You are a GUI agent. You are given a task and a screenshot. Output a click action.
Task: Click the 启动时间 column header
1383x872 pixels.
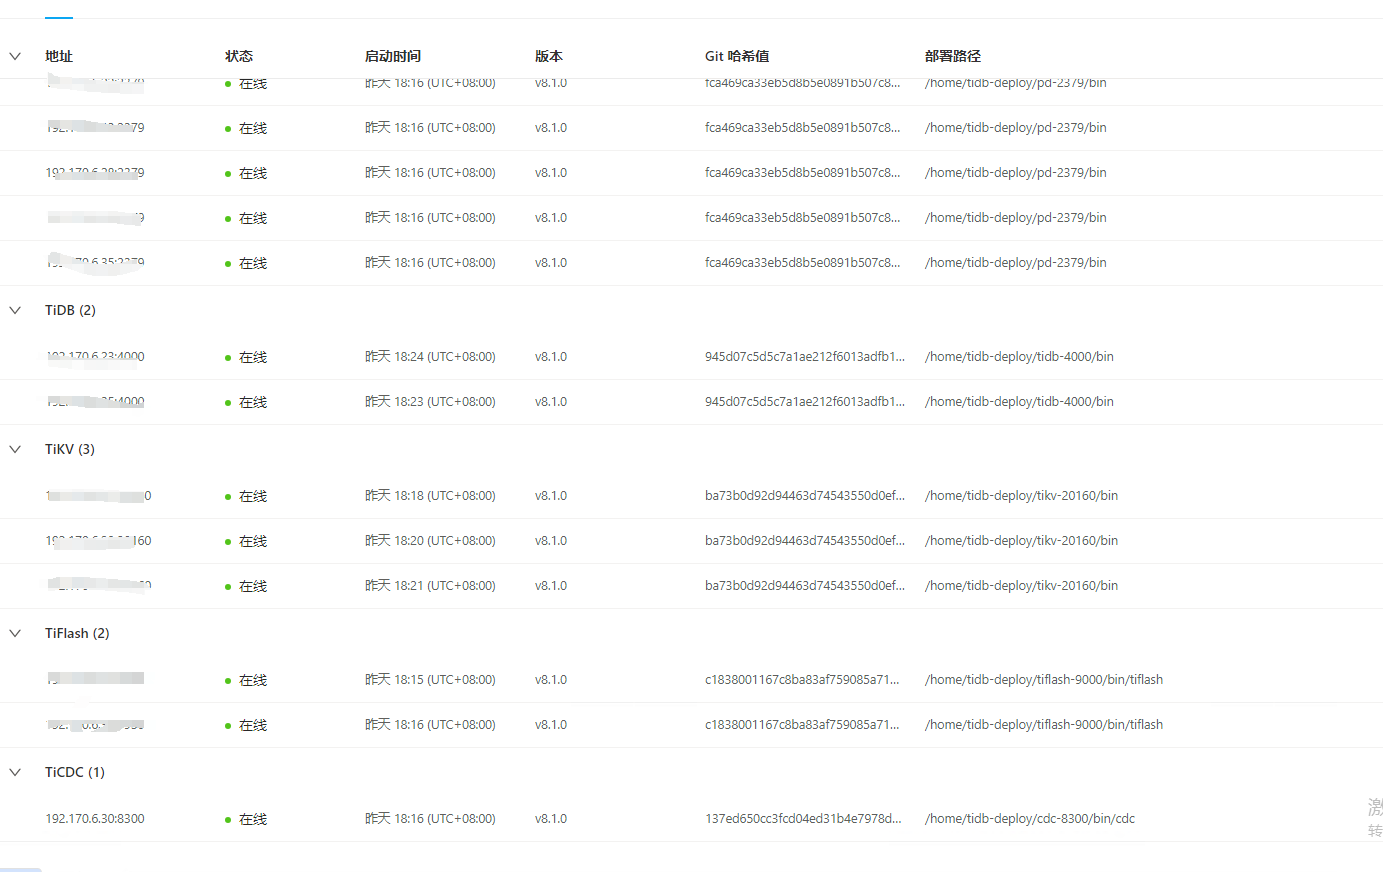[x=393, y=56]
